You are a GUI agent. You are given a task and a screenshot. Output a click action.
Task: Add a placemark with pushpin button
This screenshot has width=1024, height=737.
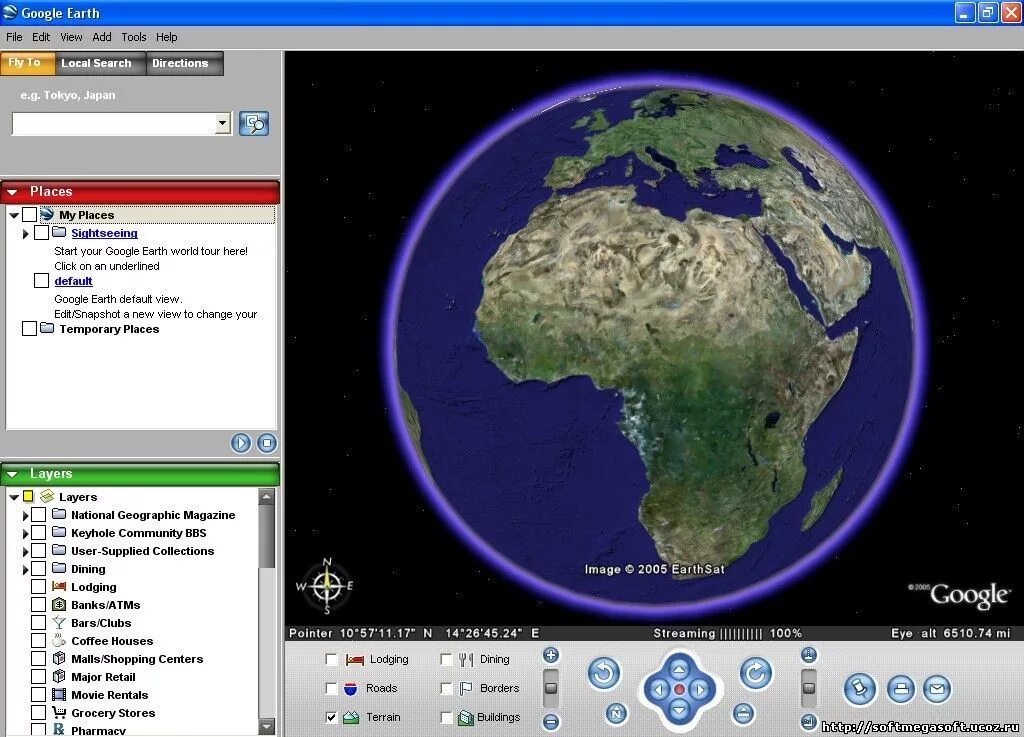[859, 689]
